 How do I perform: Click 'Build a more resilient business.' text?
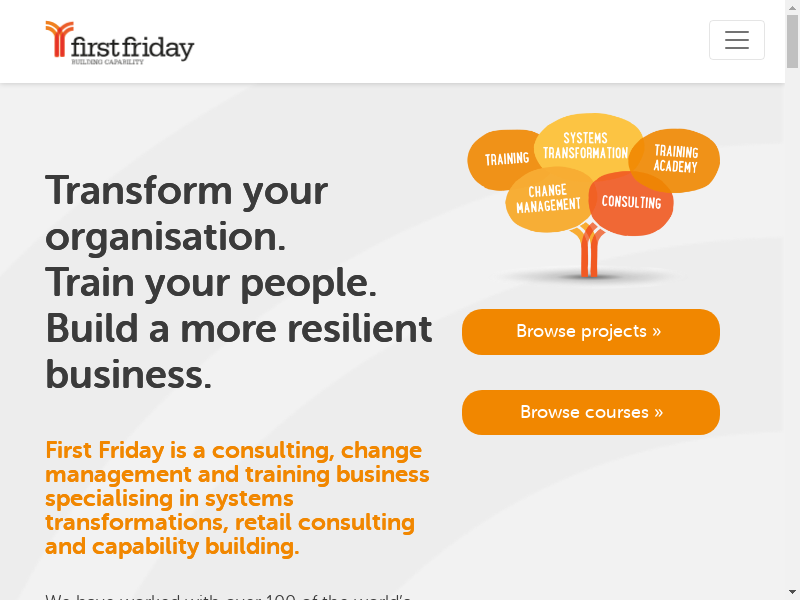[238, 351]
